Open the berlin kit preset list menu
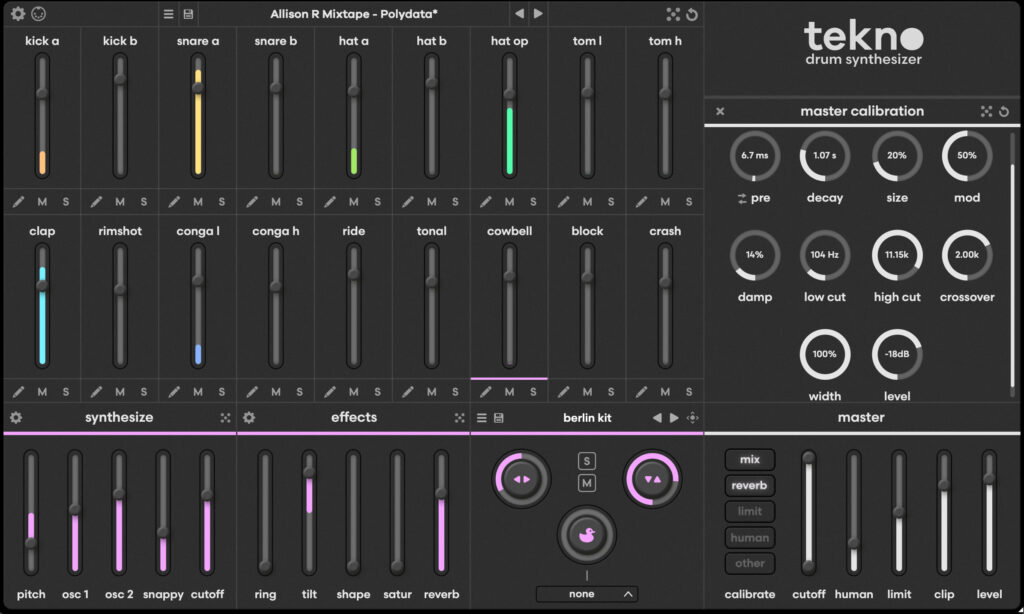The width and height of the screenshot is (1024, 614). tap(482, 418)
